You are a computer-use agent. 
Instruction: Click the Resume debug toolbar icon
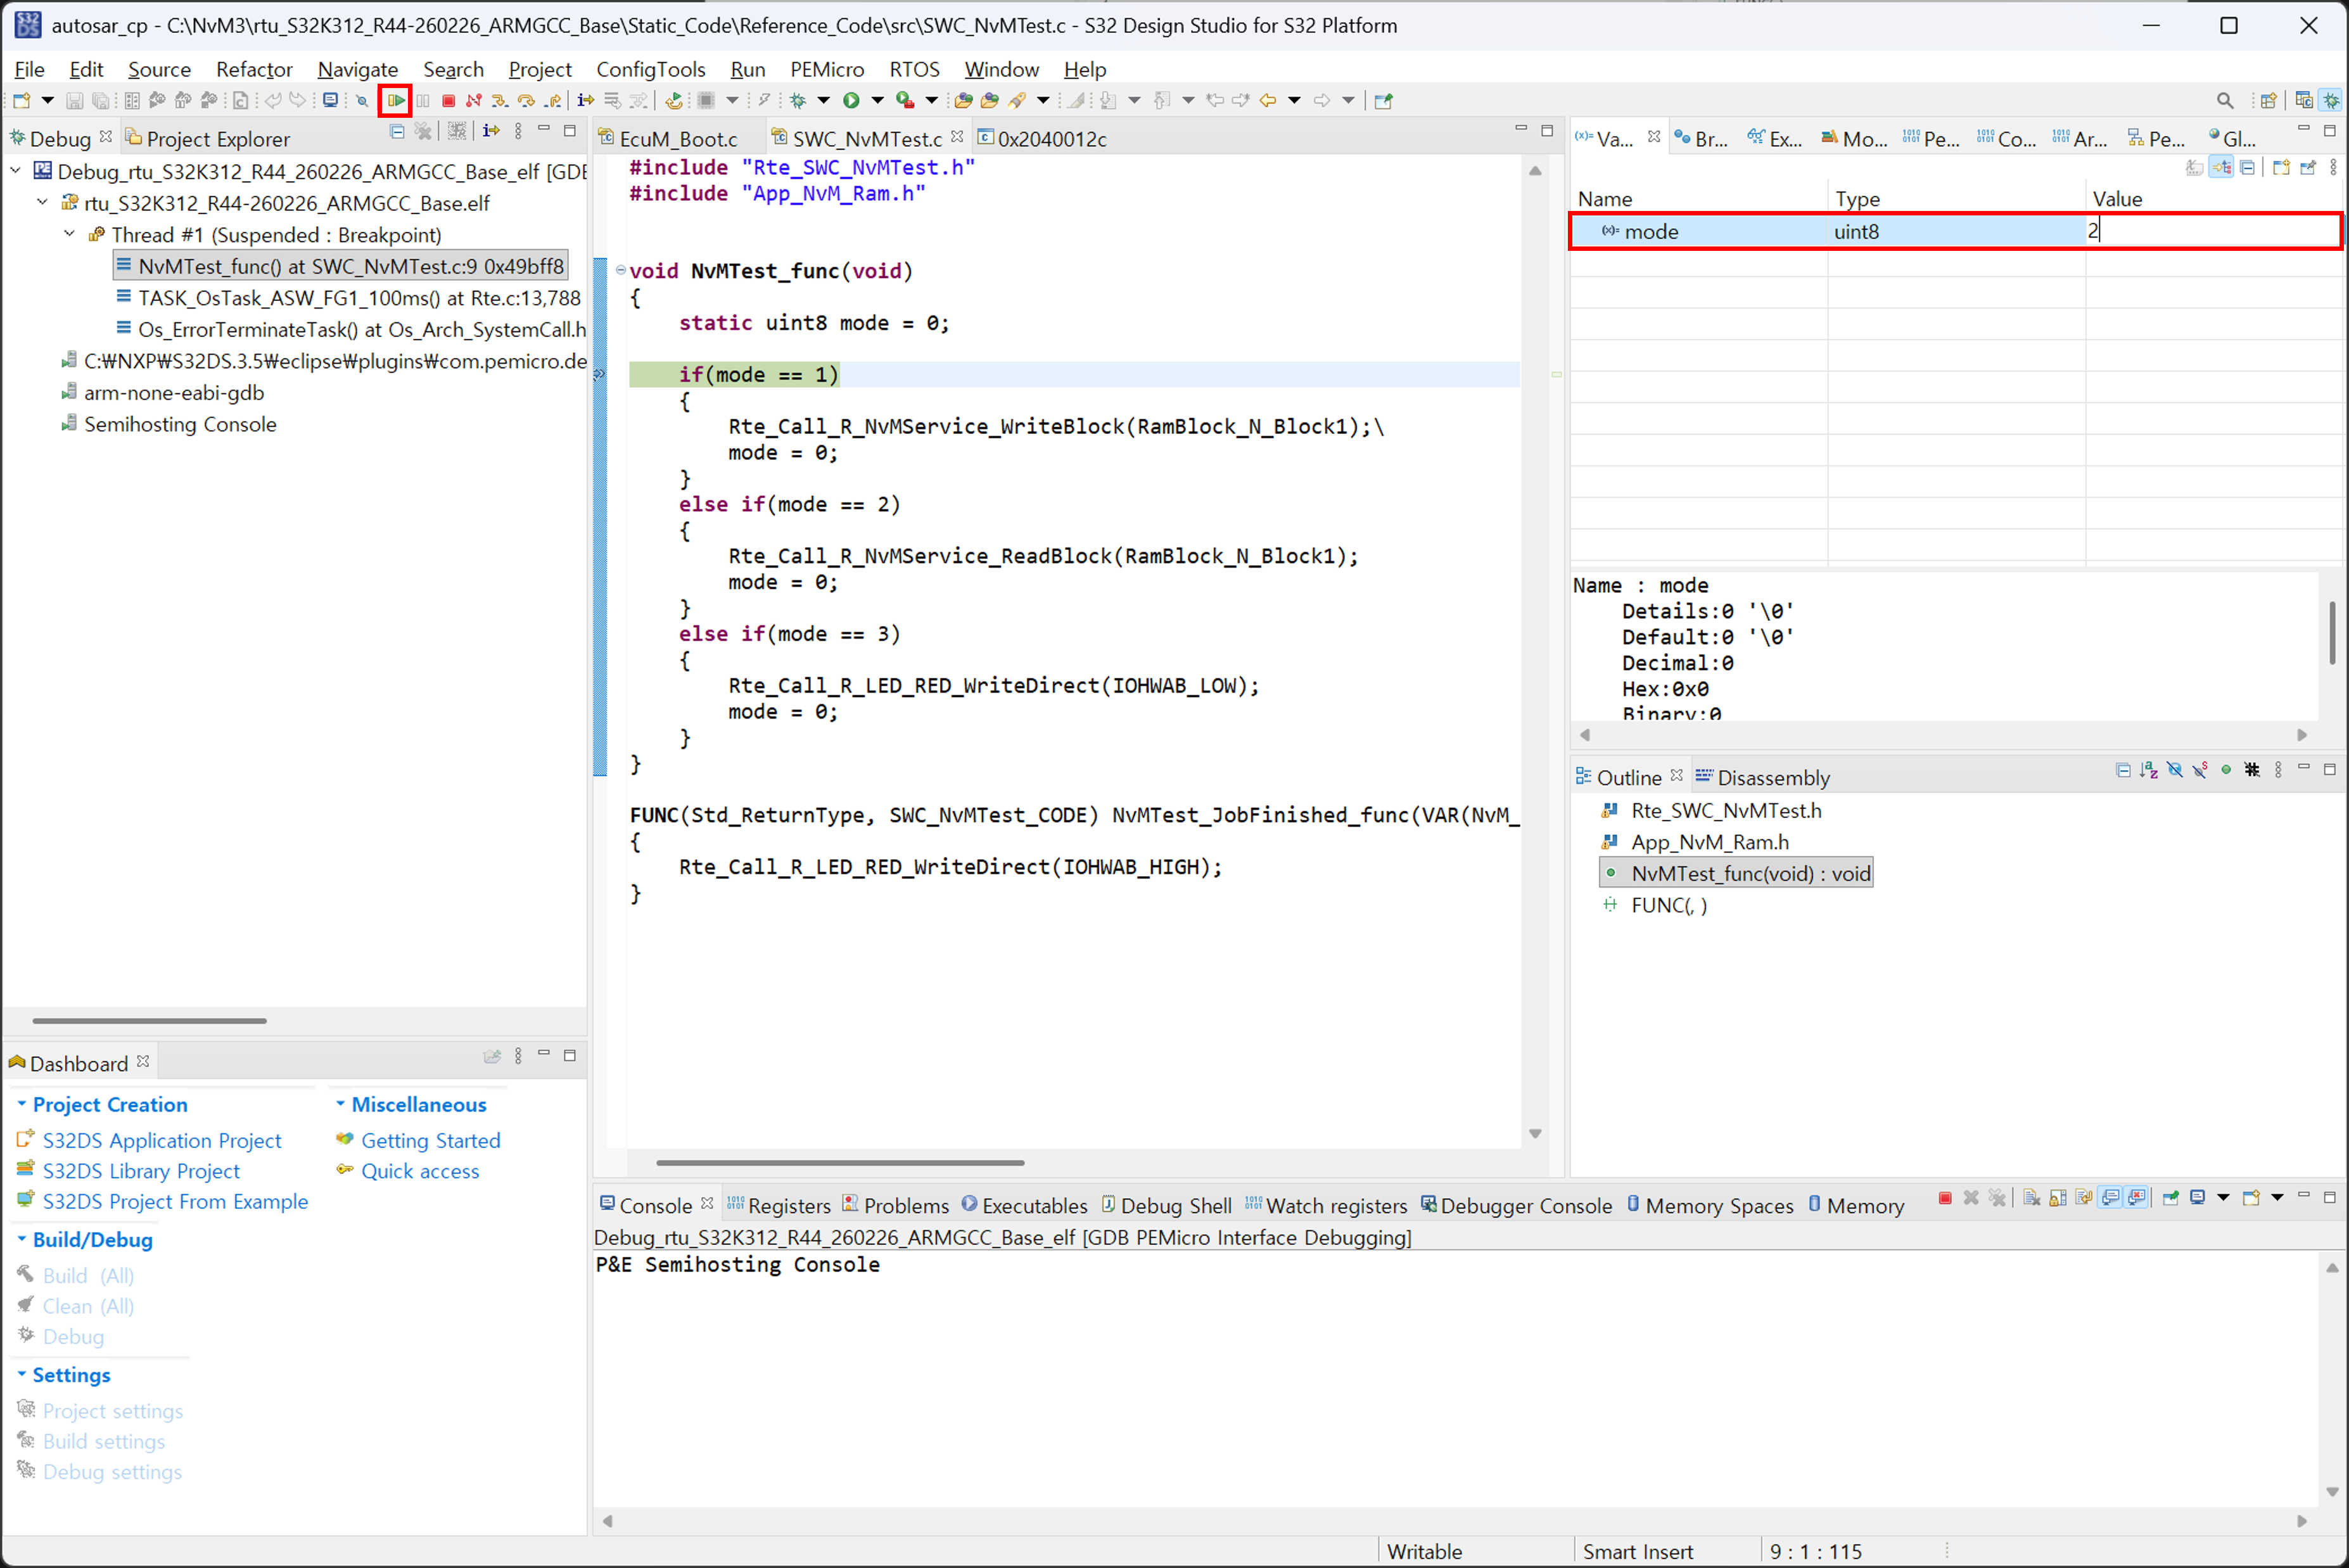(396, 100)
